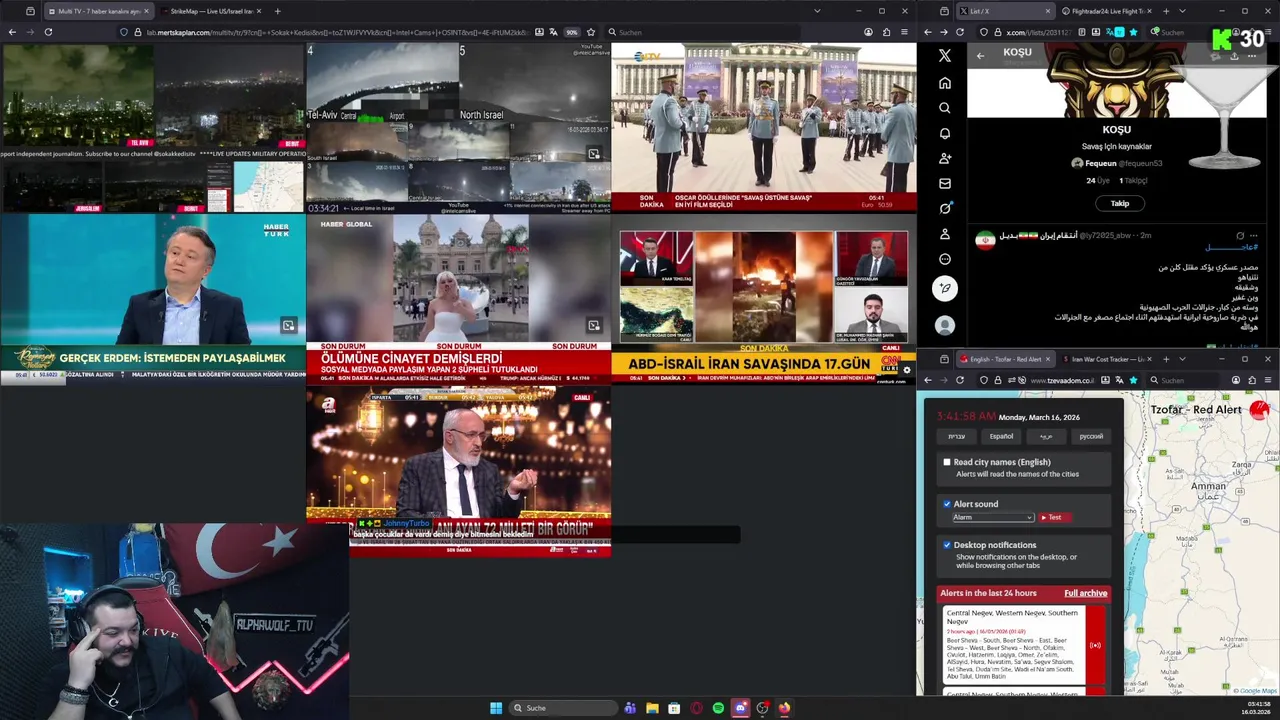Share the KOŞU list
1280x720 pixels.
tap(1234, 55)
